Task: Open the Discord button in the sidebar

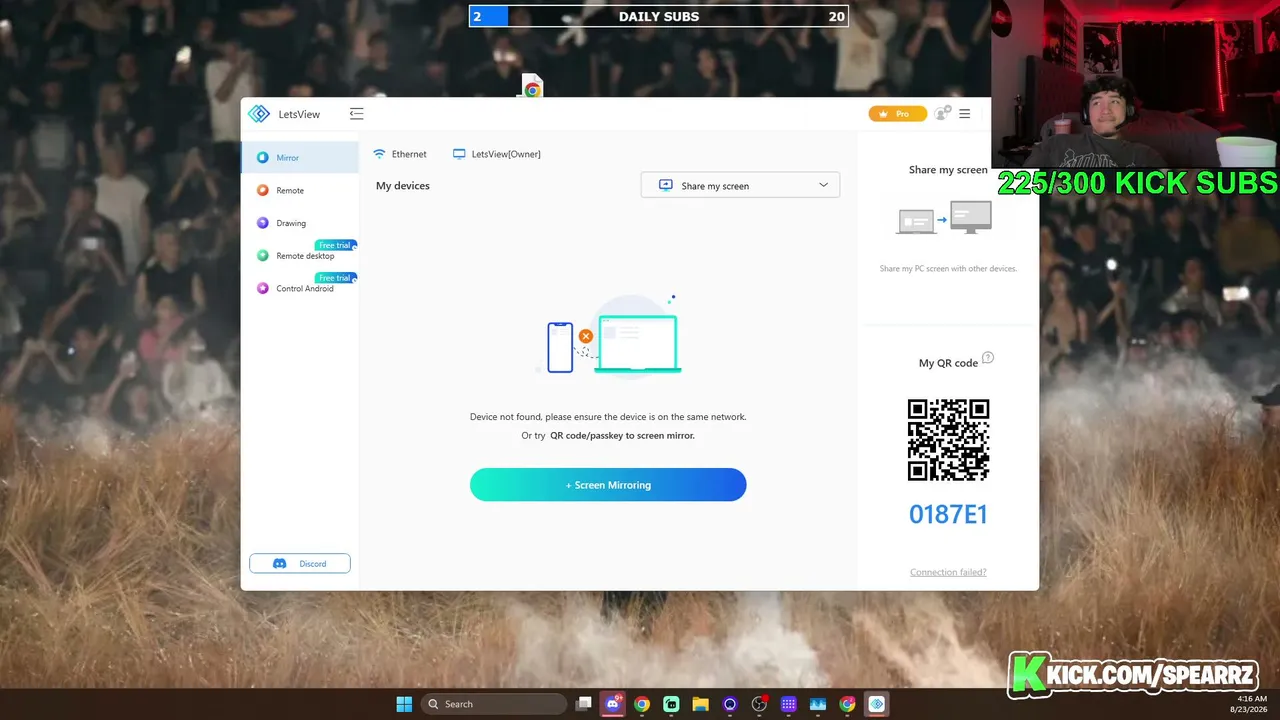Action: 300,564
